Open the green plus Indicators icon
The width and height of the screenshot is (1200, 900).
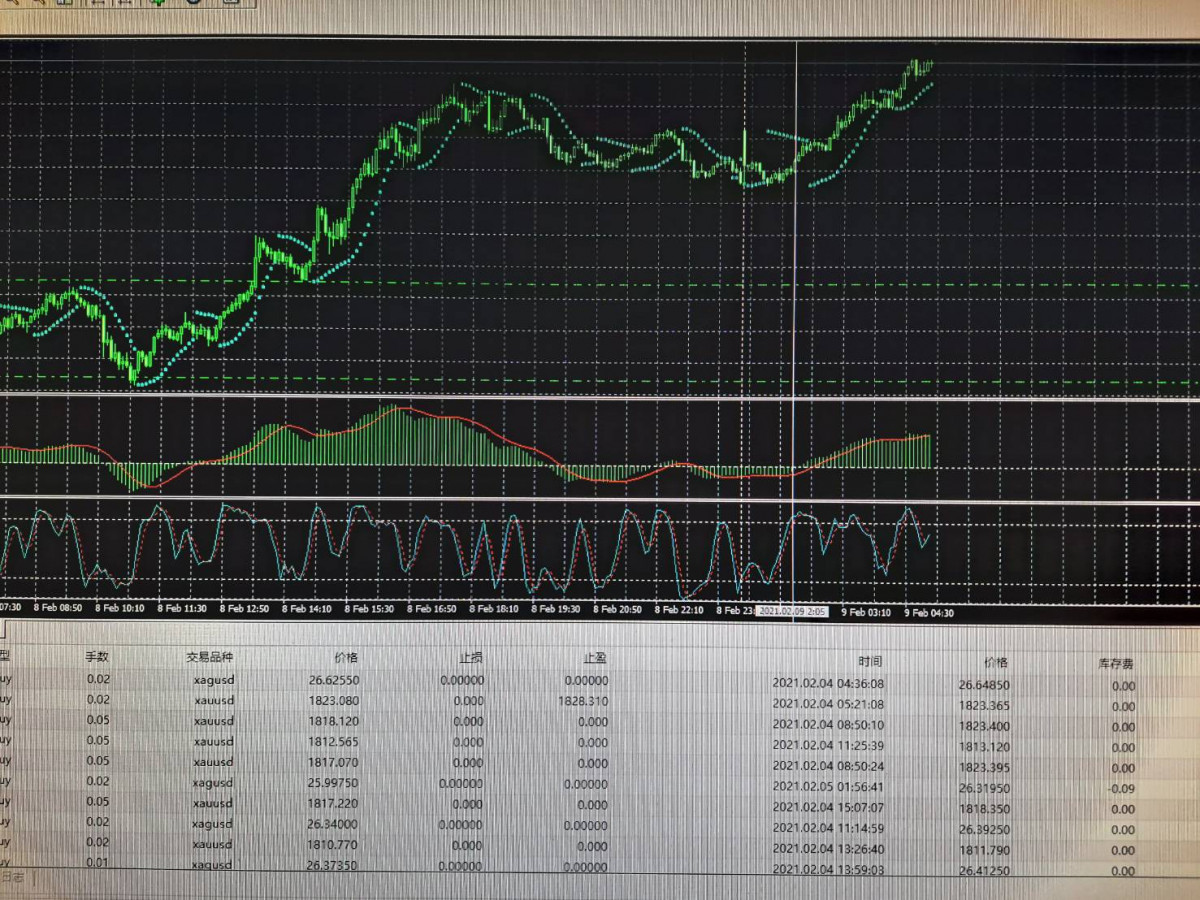tap(158, 3)
